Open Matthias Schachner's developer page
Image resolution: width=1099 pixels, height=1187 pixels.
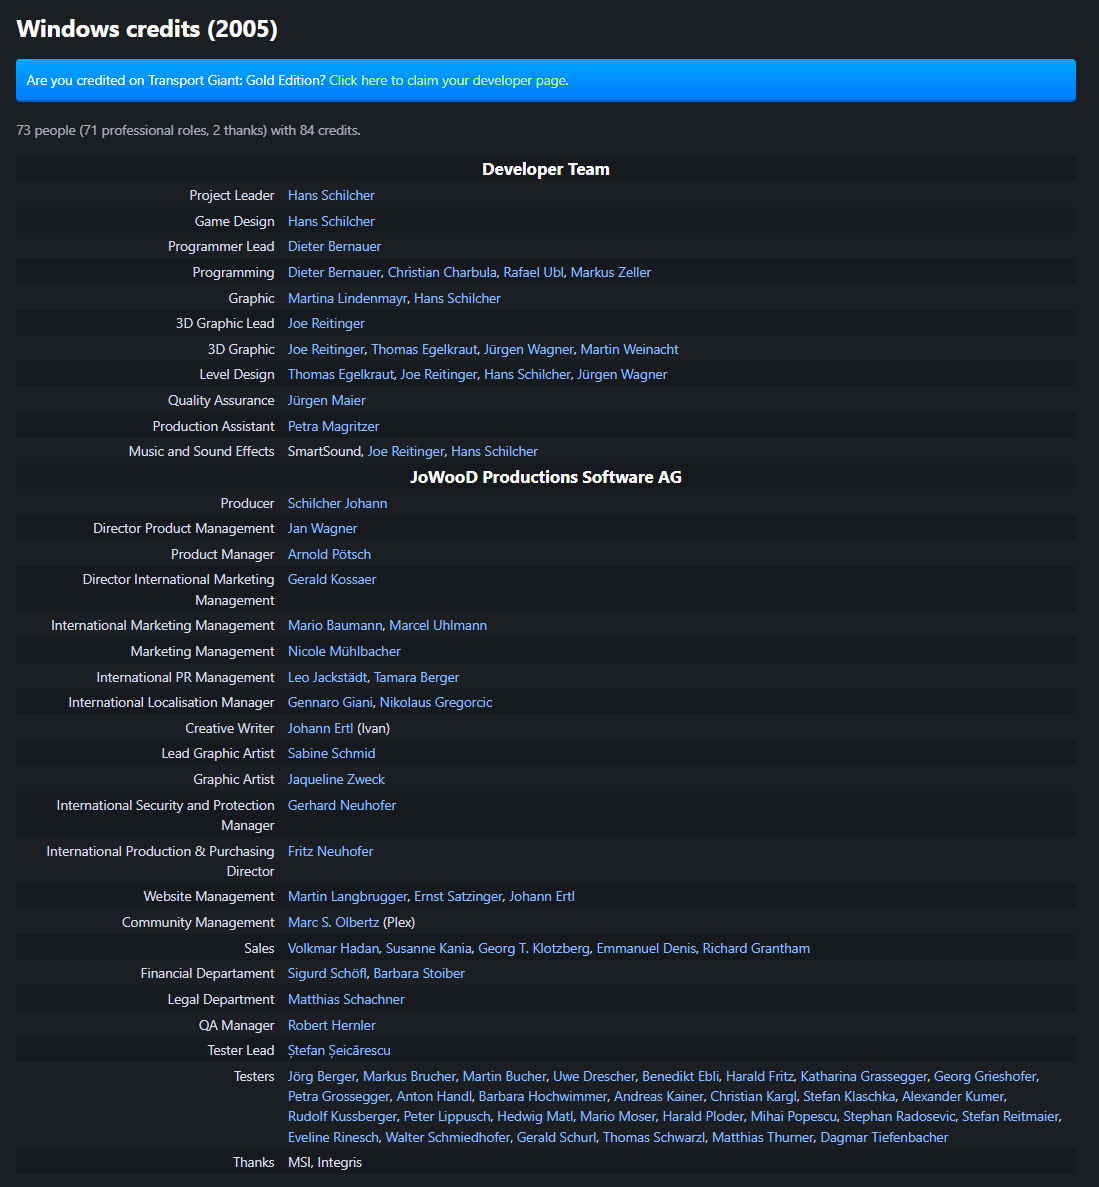(346, 999)
